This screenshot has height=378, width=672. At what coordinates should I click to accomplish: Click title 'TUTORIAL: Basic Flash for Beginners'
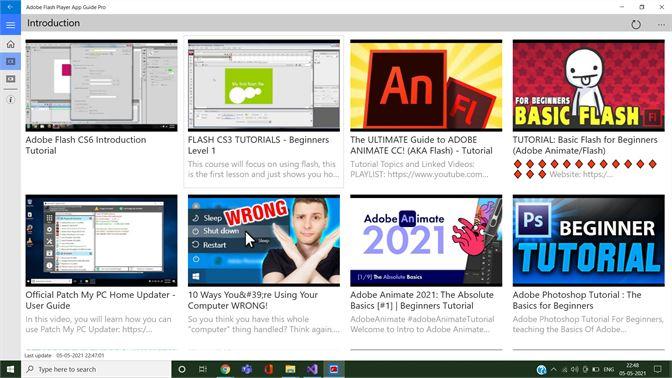[585, 145]
